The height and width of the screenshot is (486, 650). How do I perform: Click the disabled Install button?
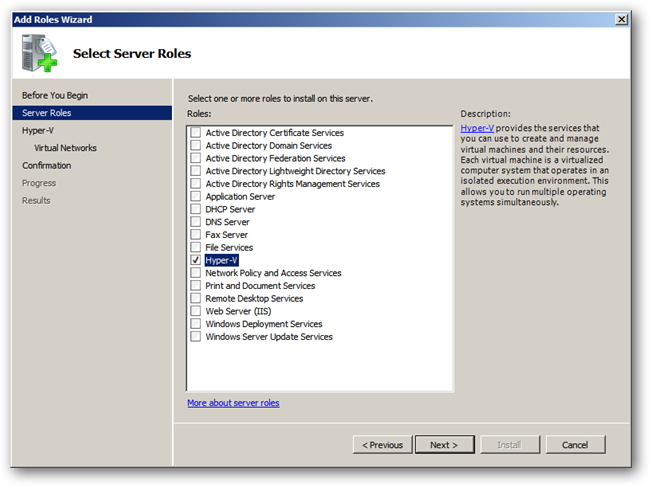[509, 445]
